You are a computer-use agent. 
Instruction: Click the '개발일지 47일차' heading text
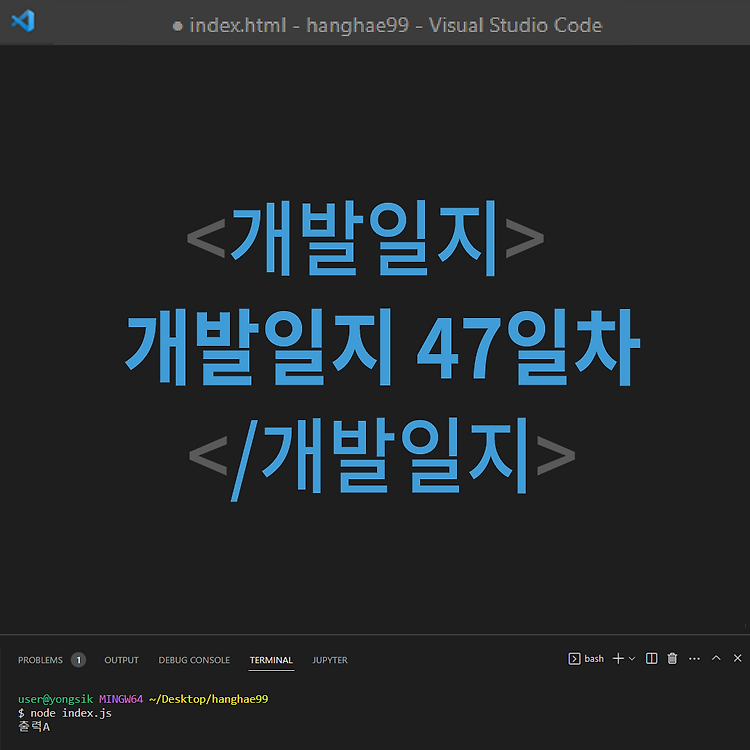383,348
